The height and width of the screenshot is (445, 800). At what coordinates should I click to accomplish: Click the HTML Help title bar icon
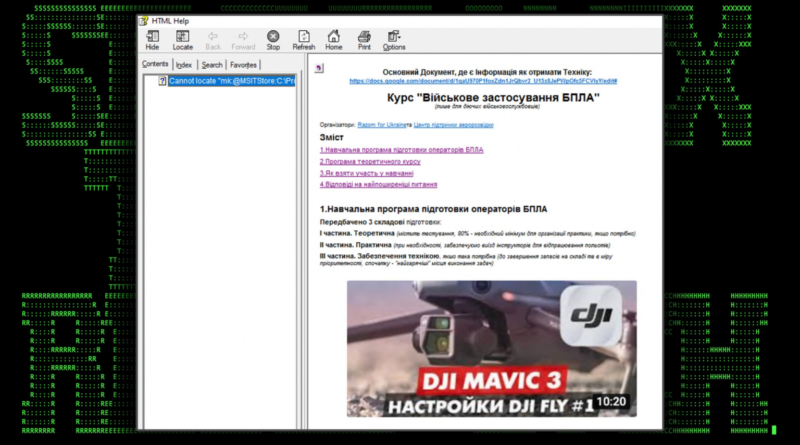click(143, 21)
